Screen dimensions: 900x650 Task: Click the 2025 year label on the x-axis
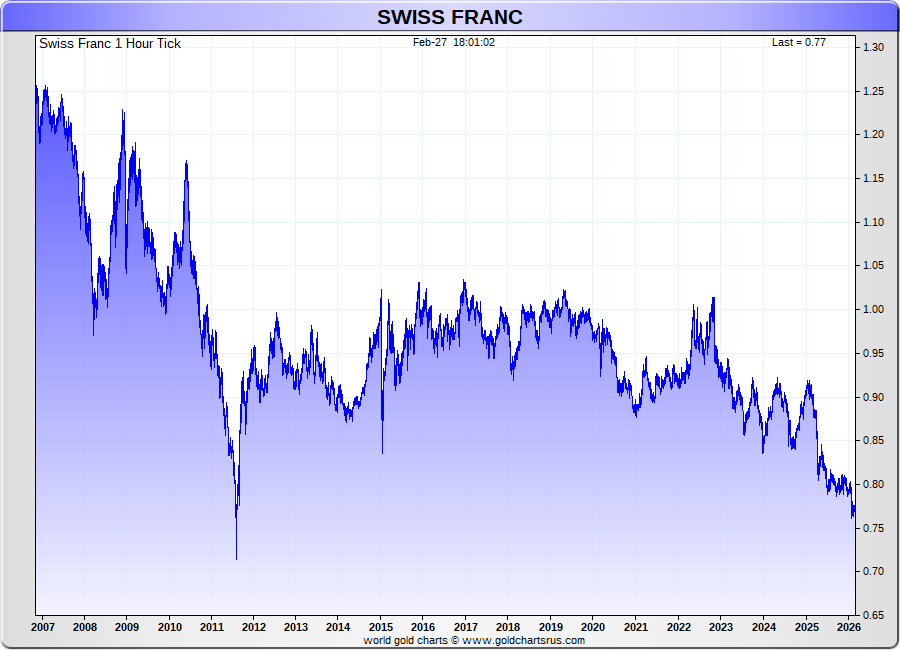(806, 627)
